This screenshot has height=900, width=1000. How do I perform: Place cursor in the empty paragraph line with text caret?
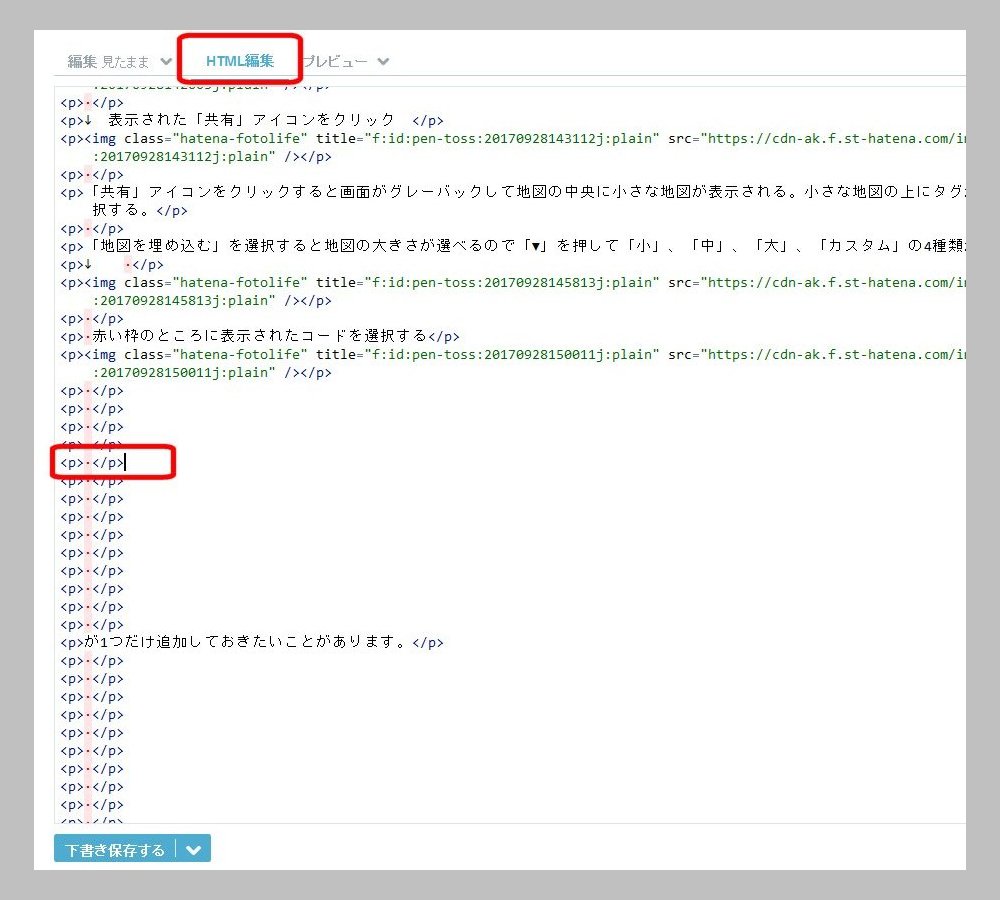click(92, 462)
